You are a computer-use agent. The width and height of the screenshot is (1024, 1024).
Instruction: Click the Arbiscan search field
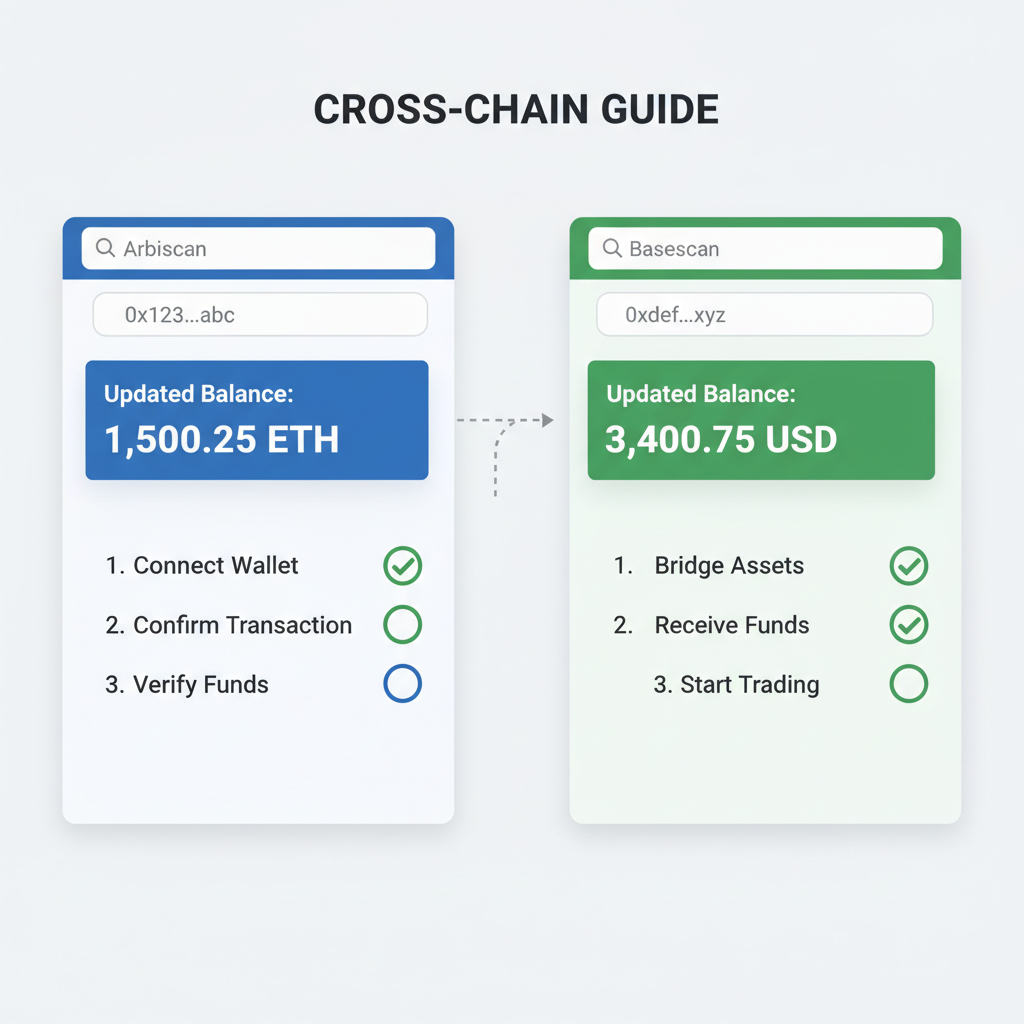click(x=258, y=248)
